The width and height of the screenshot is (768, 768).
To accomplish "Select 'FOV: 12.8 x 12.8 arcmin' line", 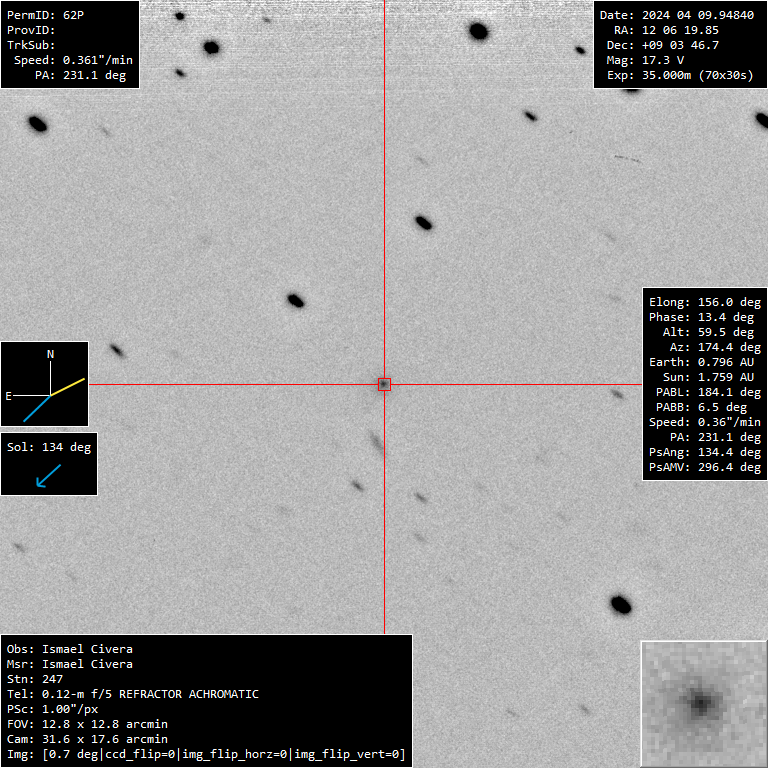I will 87,724.
